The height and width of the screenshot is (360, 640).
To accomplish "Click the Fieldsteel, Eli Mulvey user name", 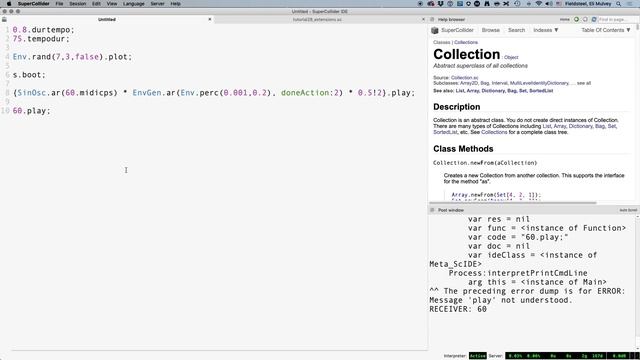I will click(588, 4).
